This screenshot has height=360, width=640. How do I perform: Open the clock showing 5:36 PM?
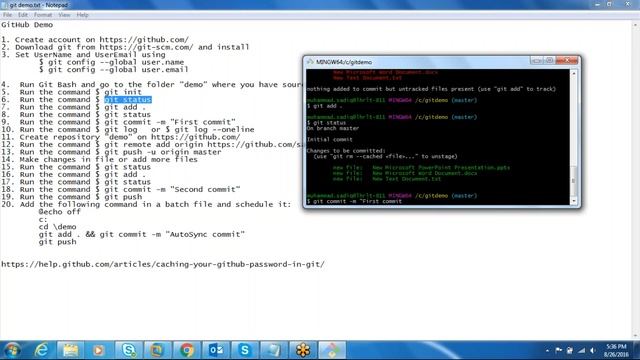(x=616, y=350)
